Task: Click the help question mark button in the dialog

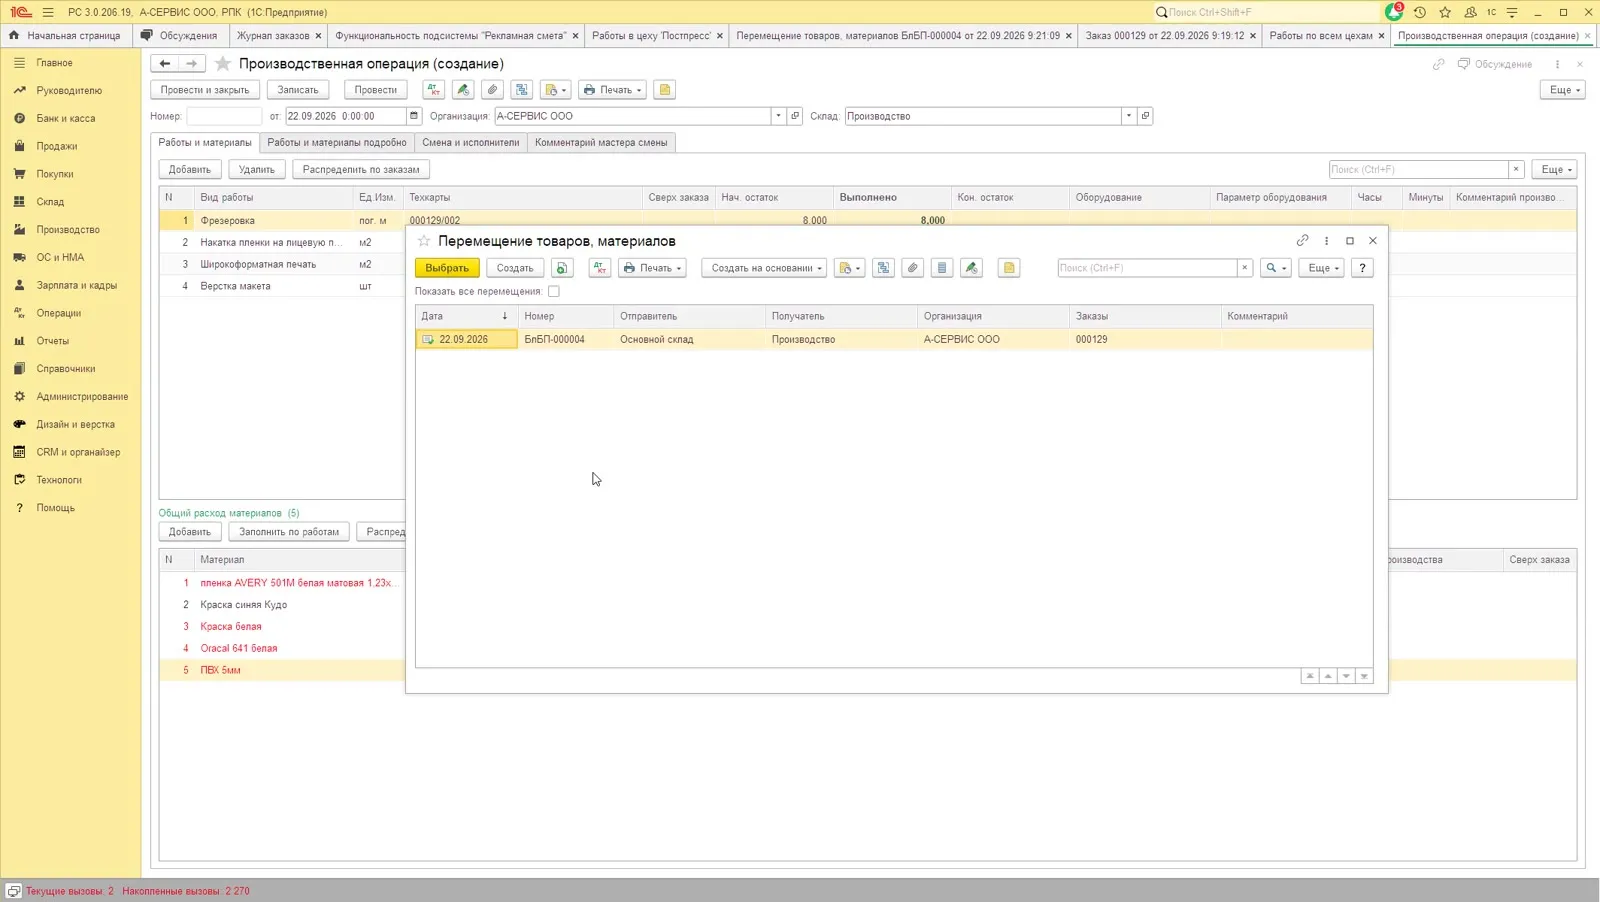Action: click(x=1362, y=268)
